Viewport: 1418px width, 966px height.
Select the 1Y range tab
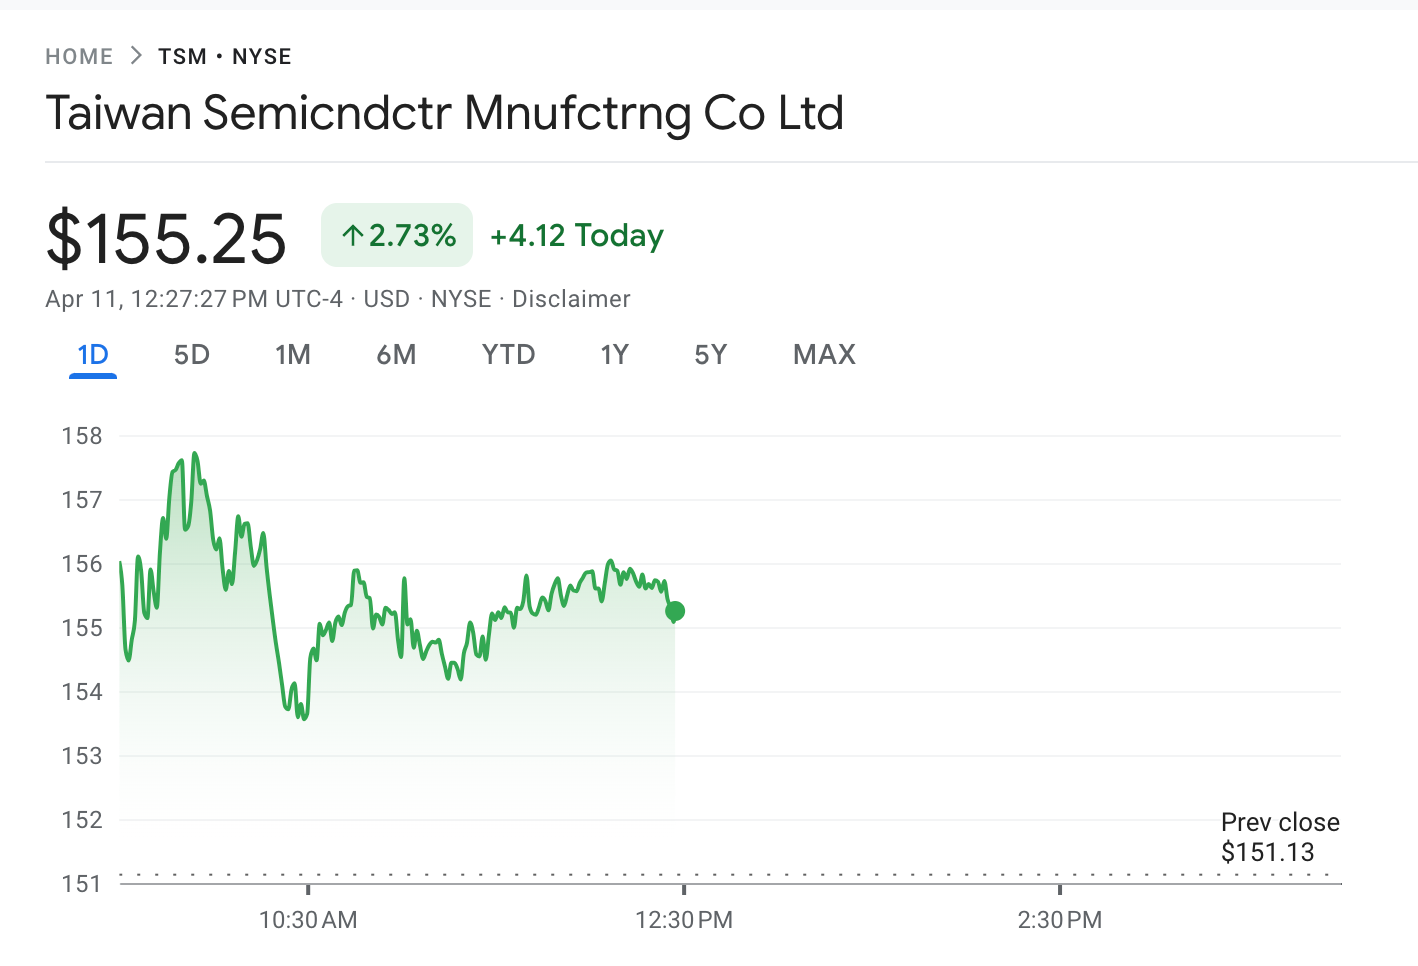click(x=614, y=355)
